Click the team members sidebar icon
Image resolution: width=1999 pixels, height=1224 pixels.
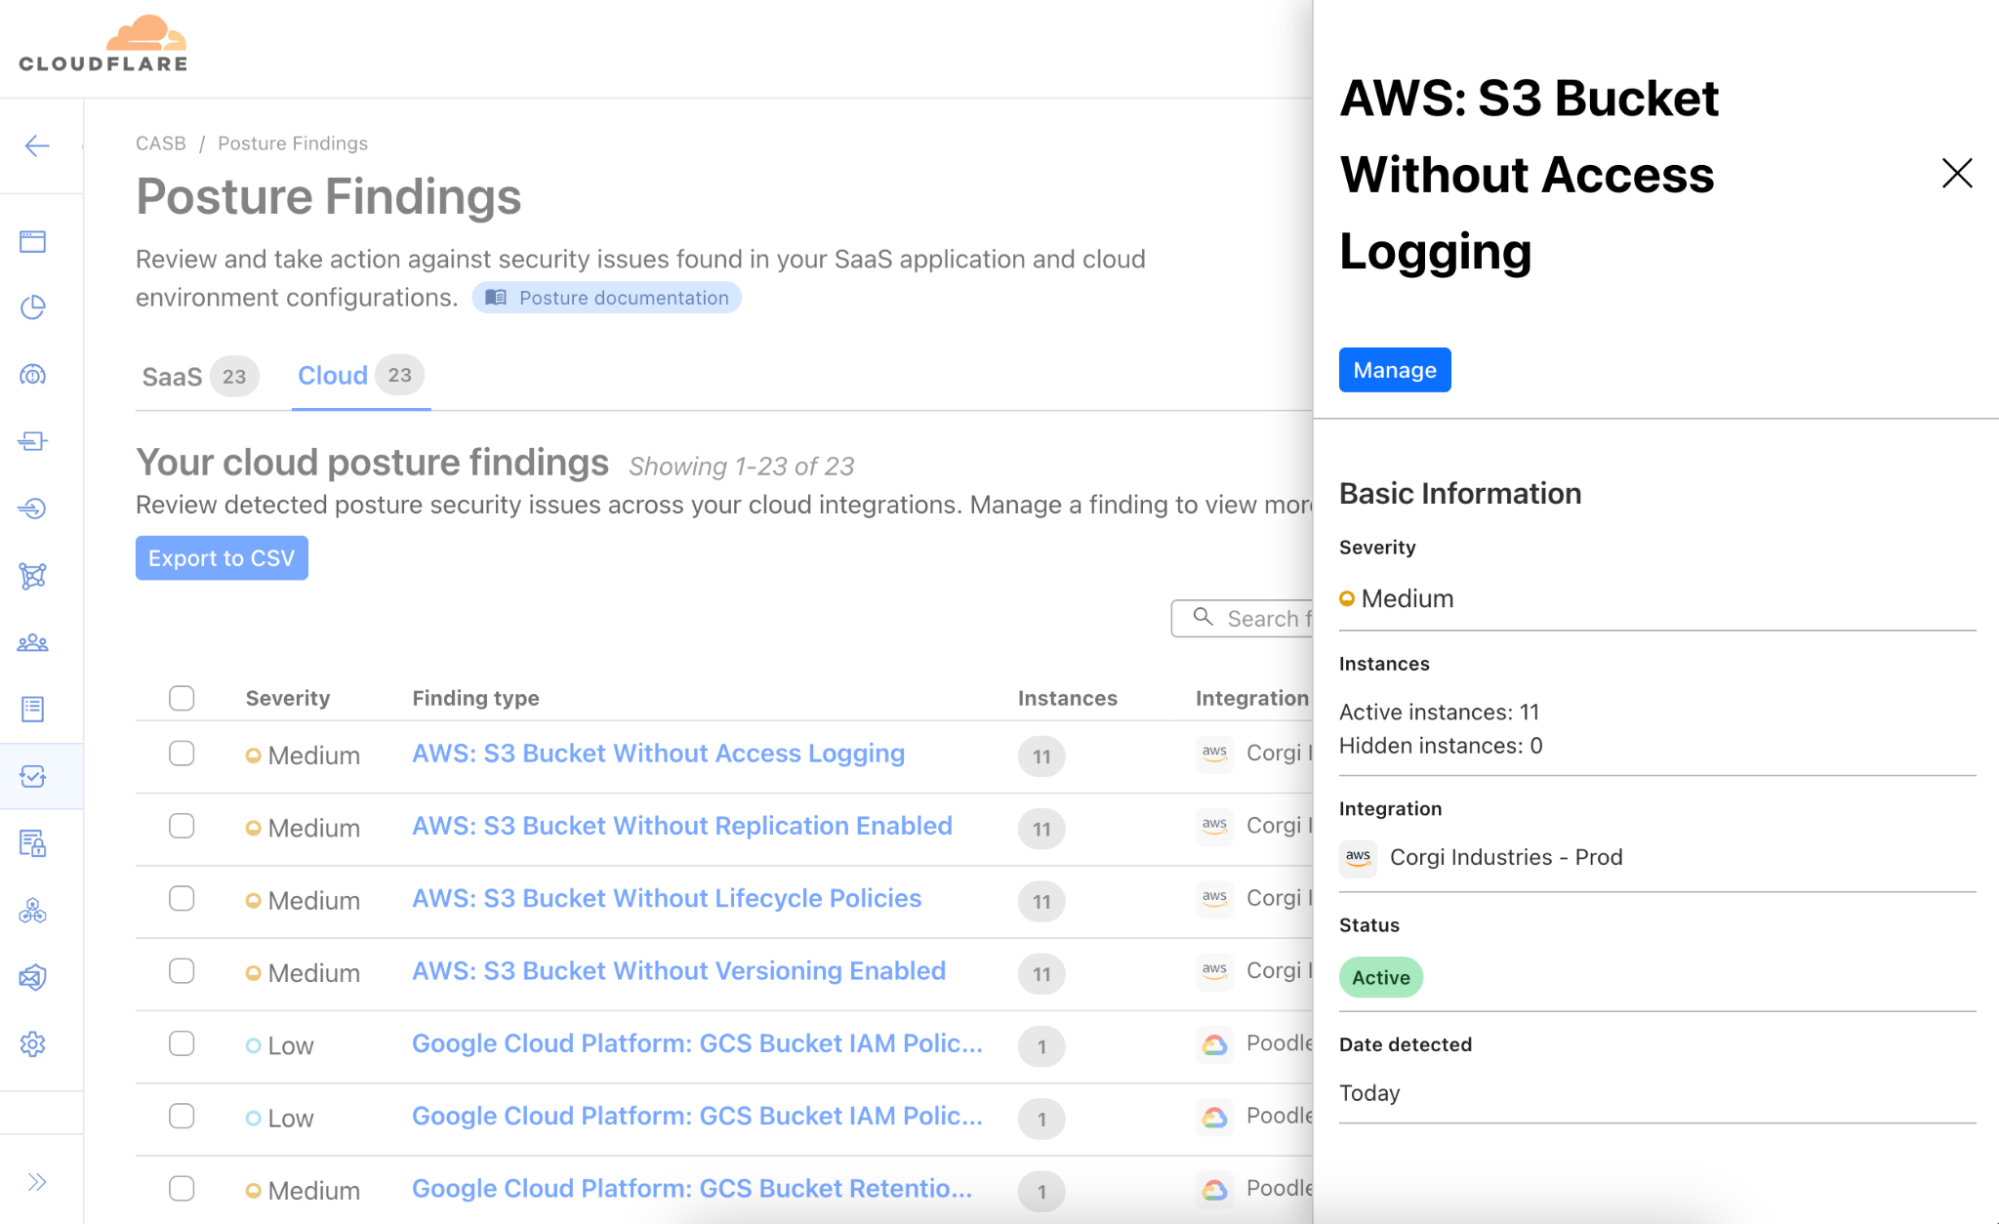tap(33, 642)
